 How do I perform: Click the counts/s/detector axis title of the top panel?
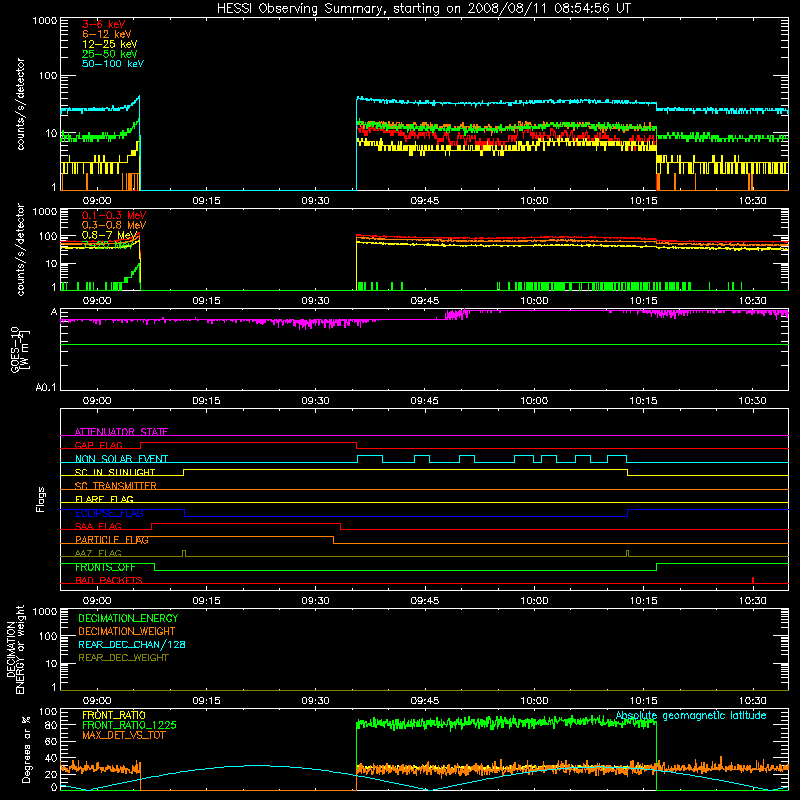point(20,104)
